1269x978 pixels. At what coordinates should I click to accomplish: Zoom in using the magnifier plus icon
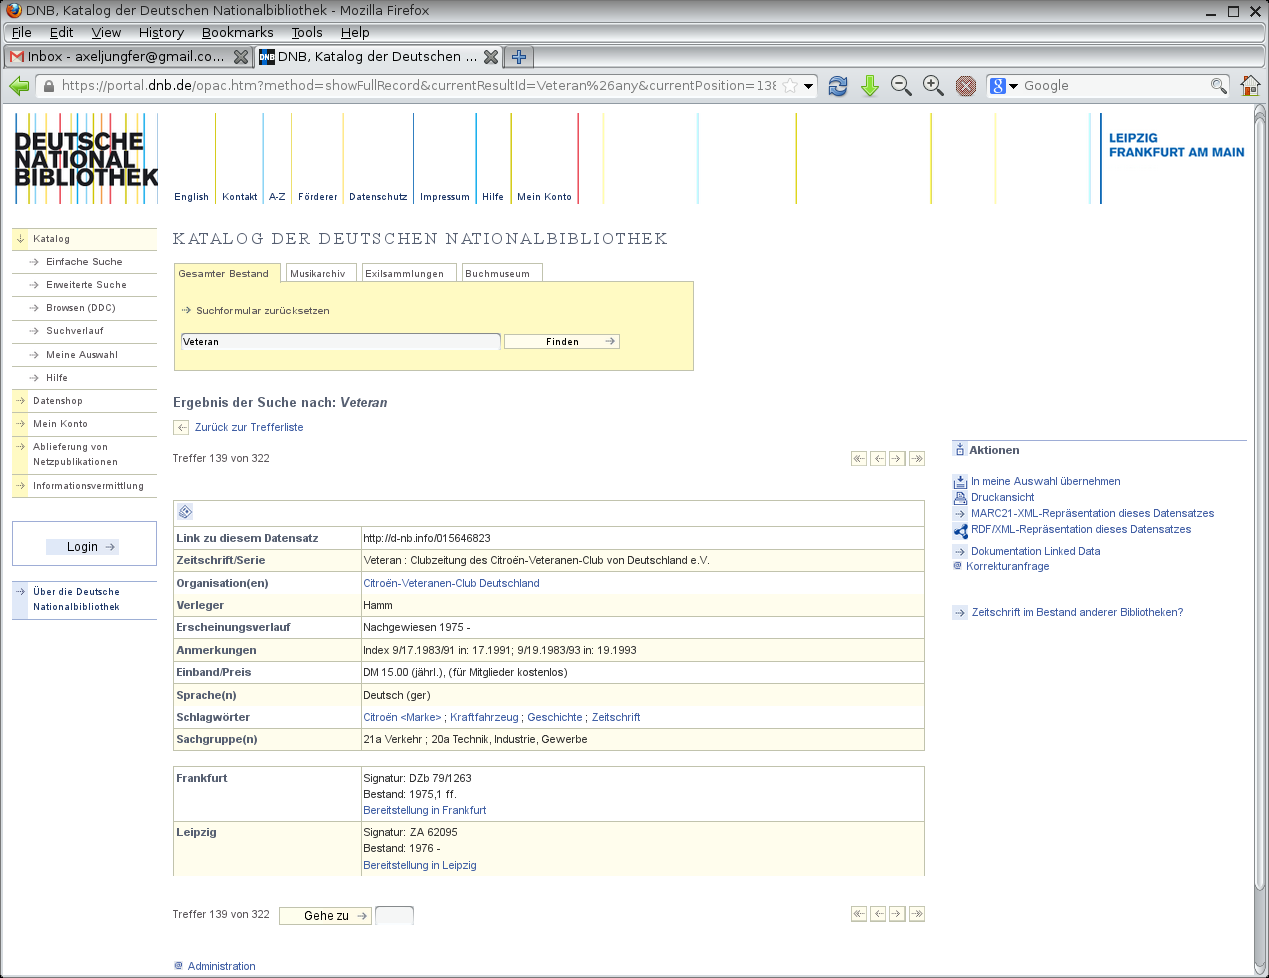(x=933, y=86)
